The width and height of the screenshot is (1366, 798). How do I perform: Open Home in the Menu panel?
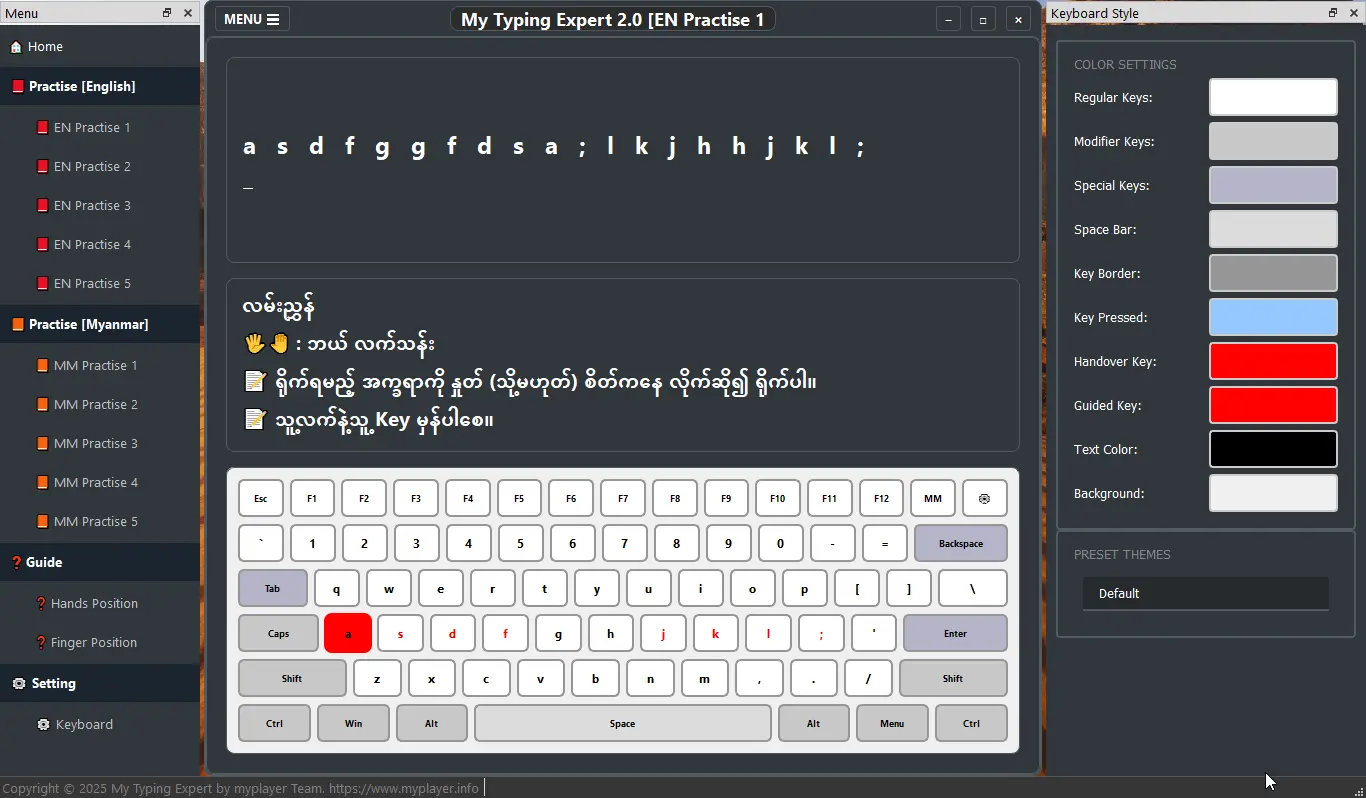point(100,47)
